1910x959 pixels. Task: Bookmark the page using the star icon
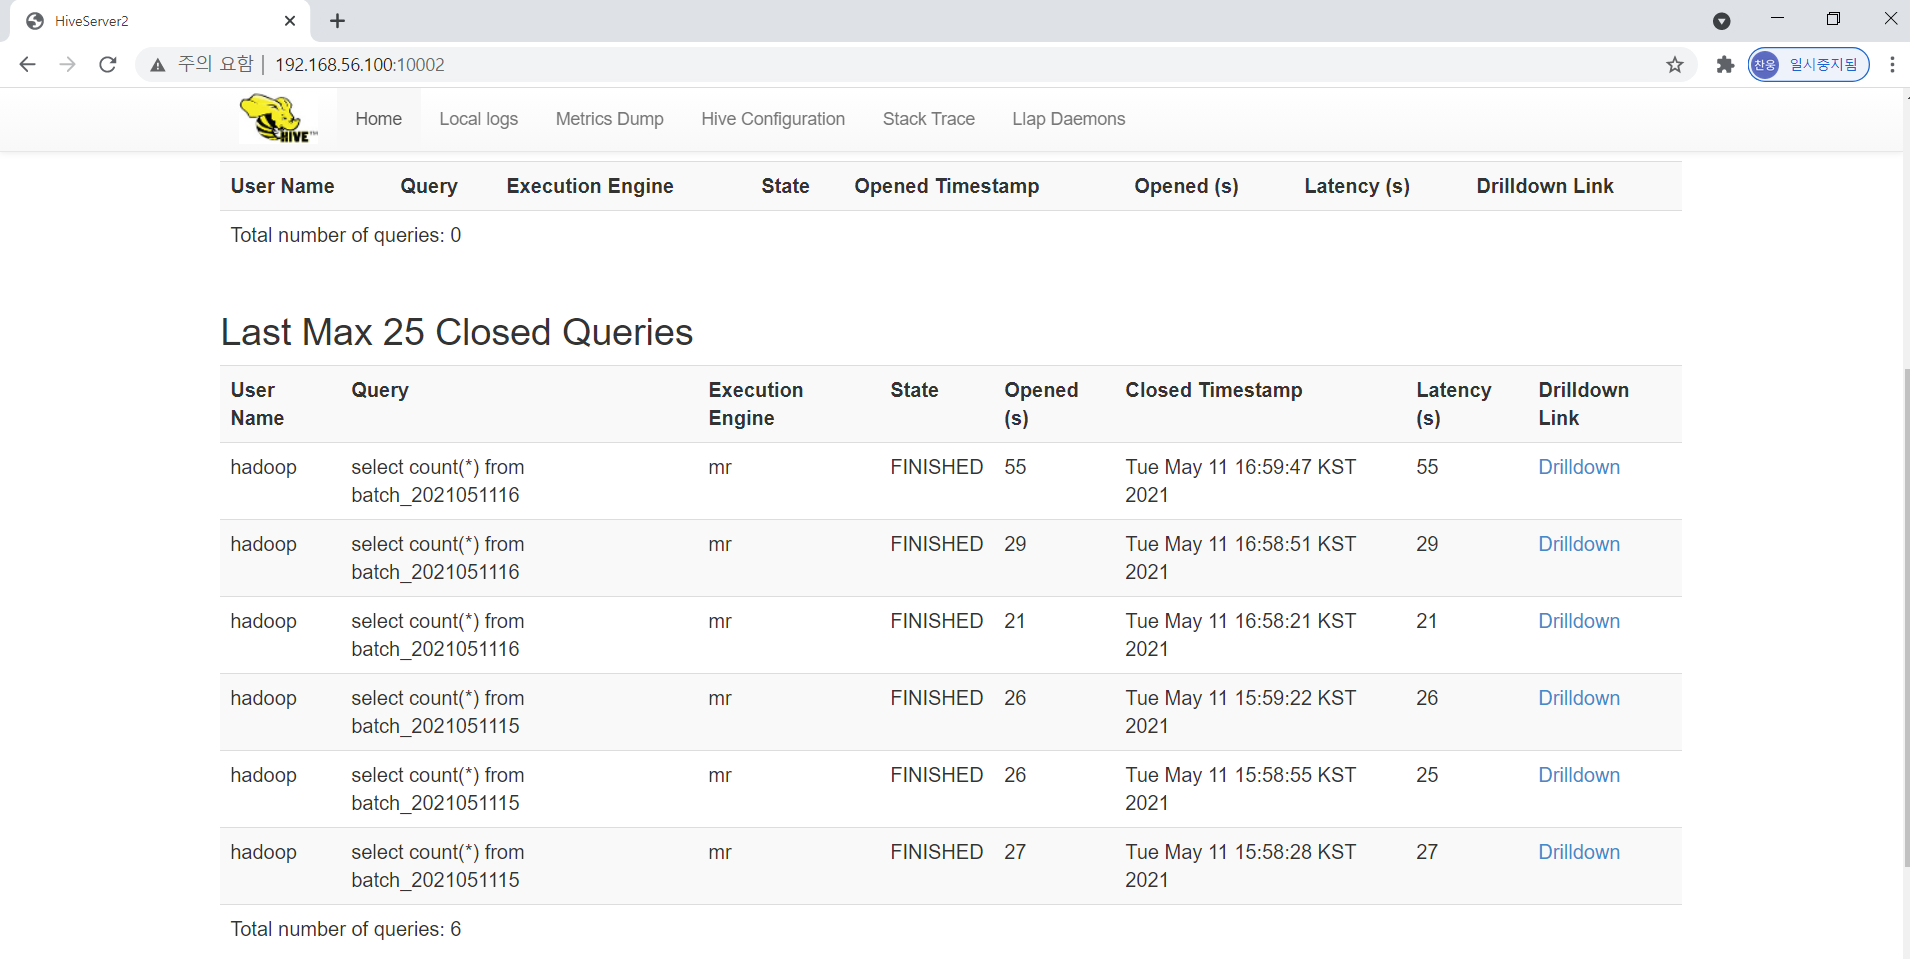tap(1674, 64)
